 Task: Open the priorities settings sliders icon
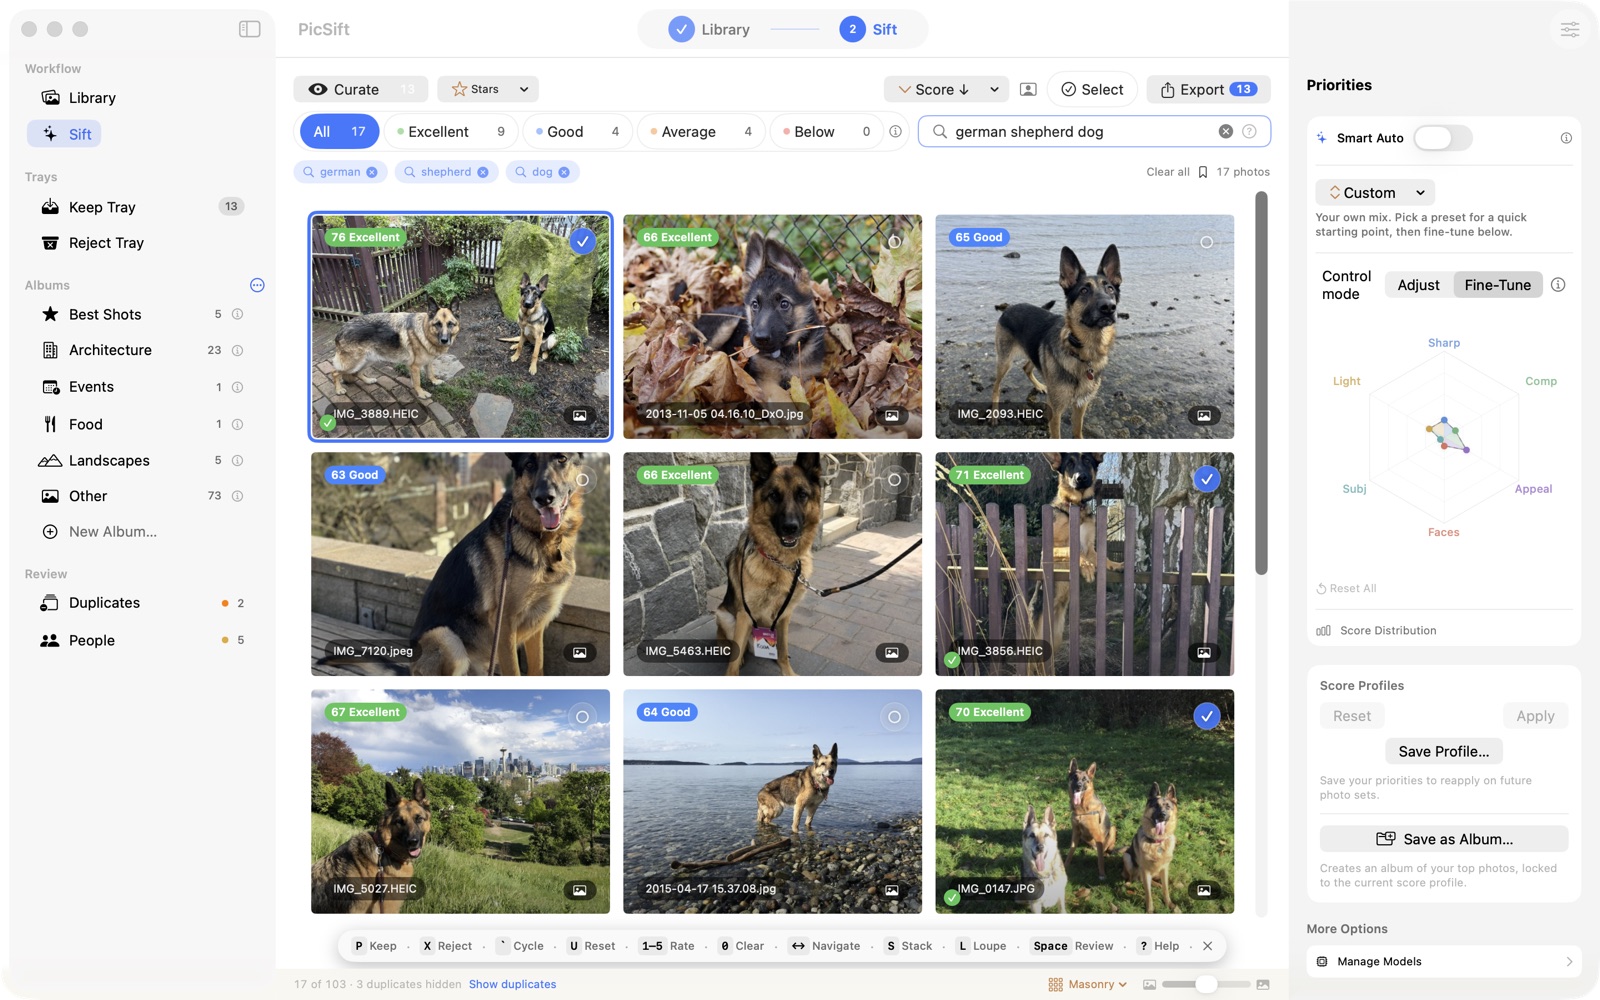[x=1569, y=29]
